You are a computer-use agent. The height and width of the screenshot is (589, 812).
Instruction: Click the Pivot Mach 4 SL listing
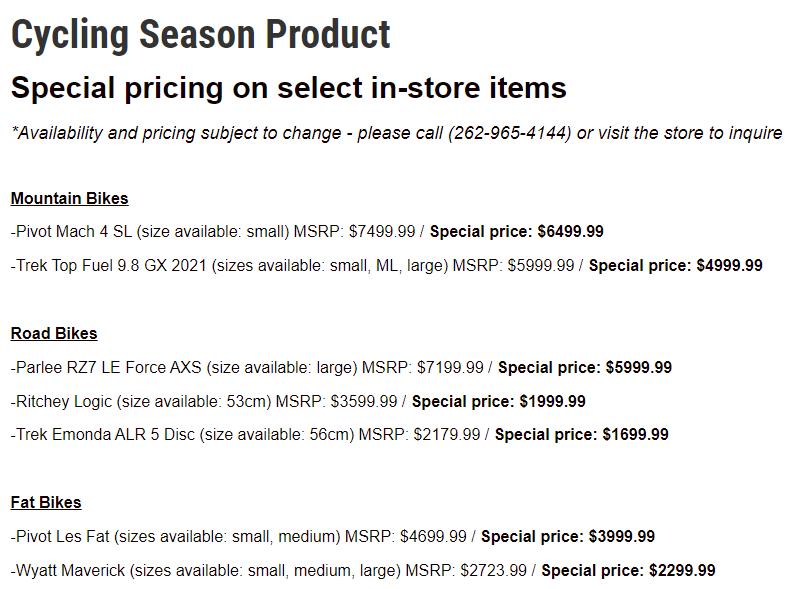point(150,232)
